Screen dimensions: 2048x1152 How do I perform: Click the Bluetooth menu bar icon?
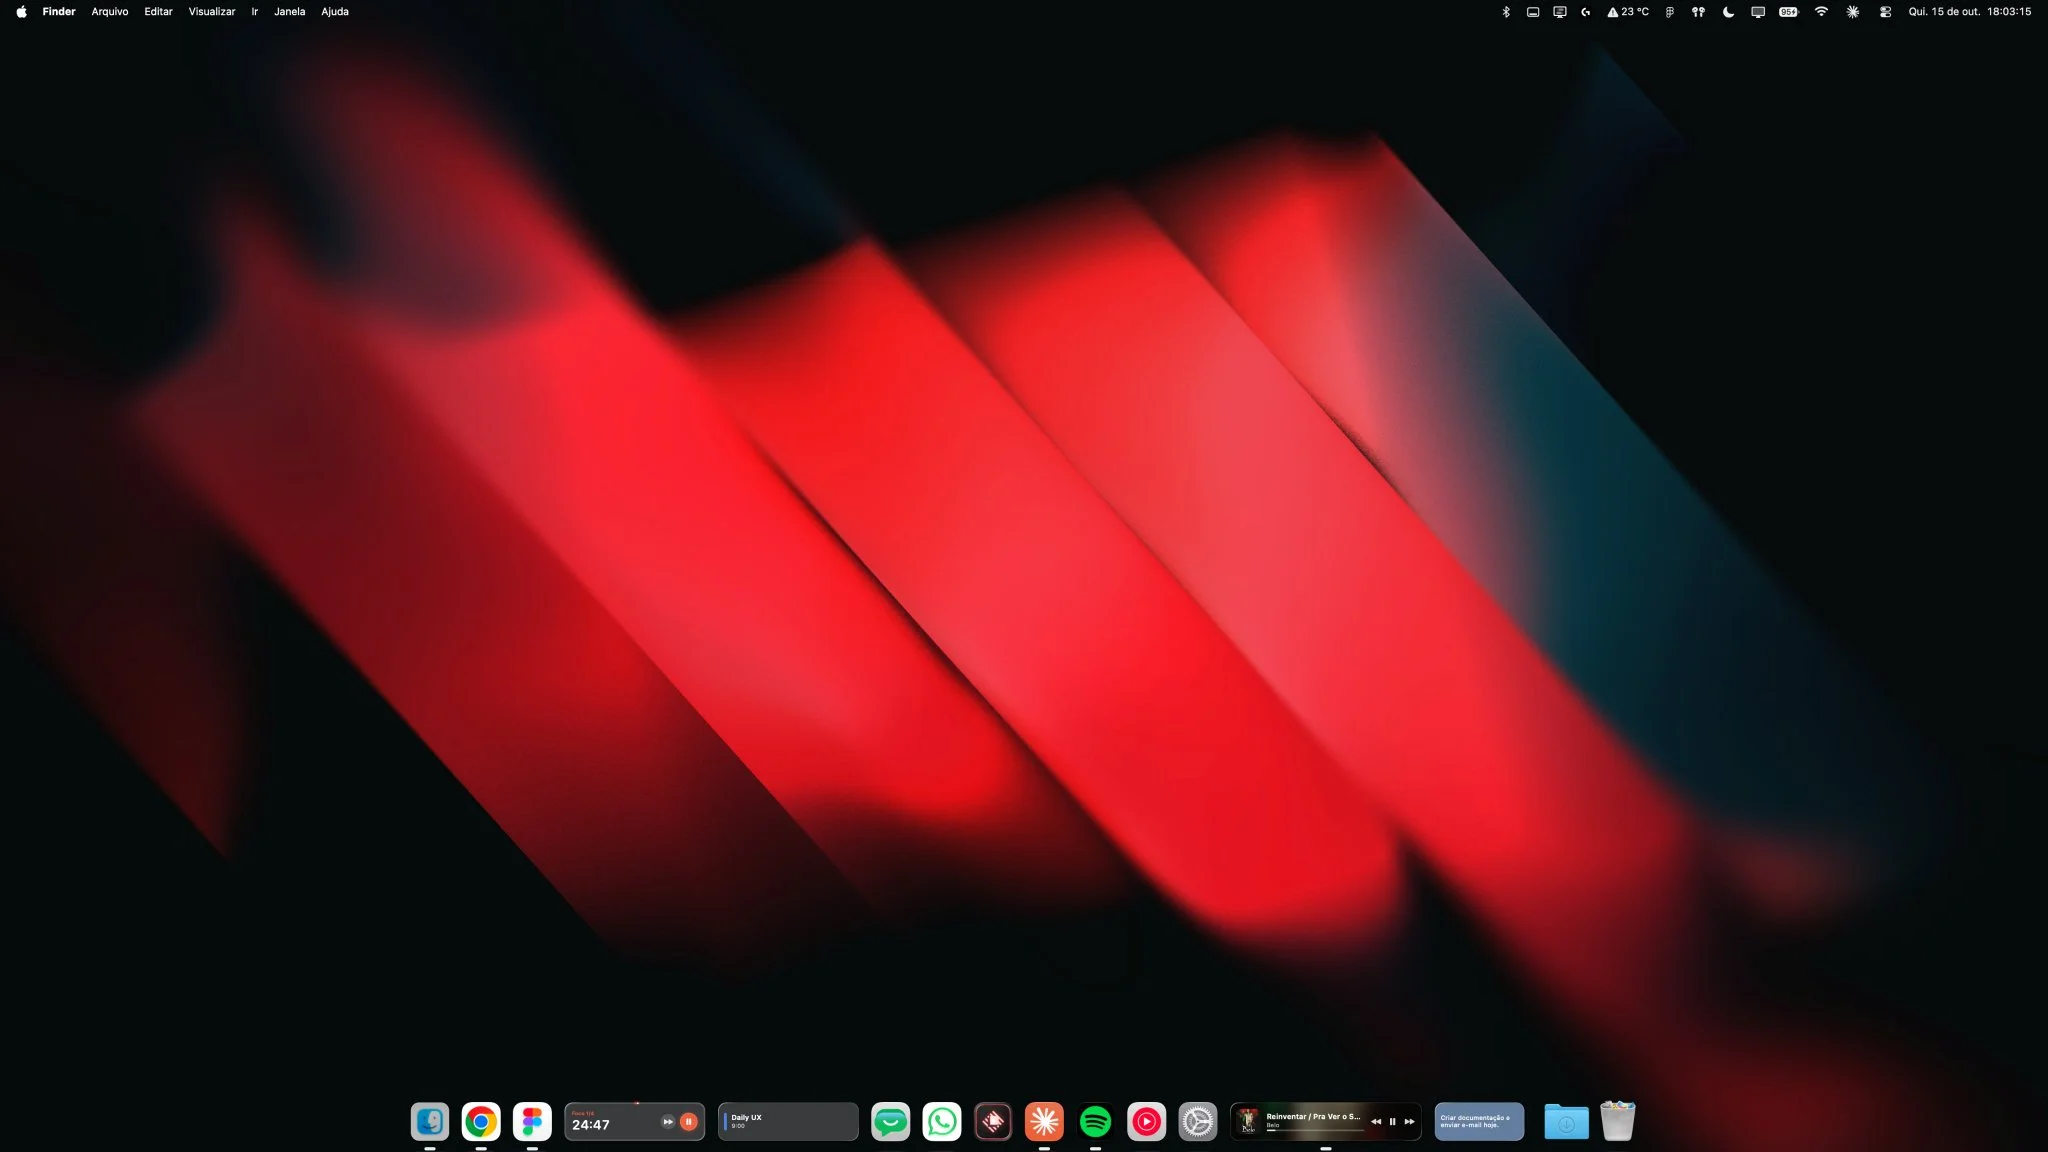pyautogui.click(x=1506, y=12)
